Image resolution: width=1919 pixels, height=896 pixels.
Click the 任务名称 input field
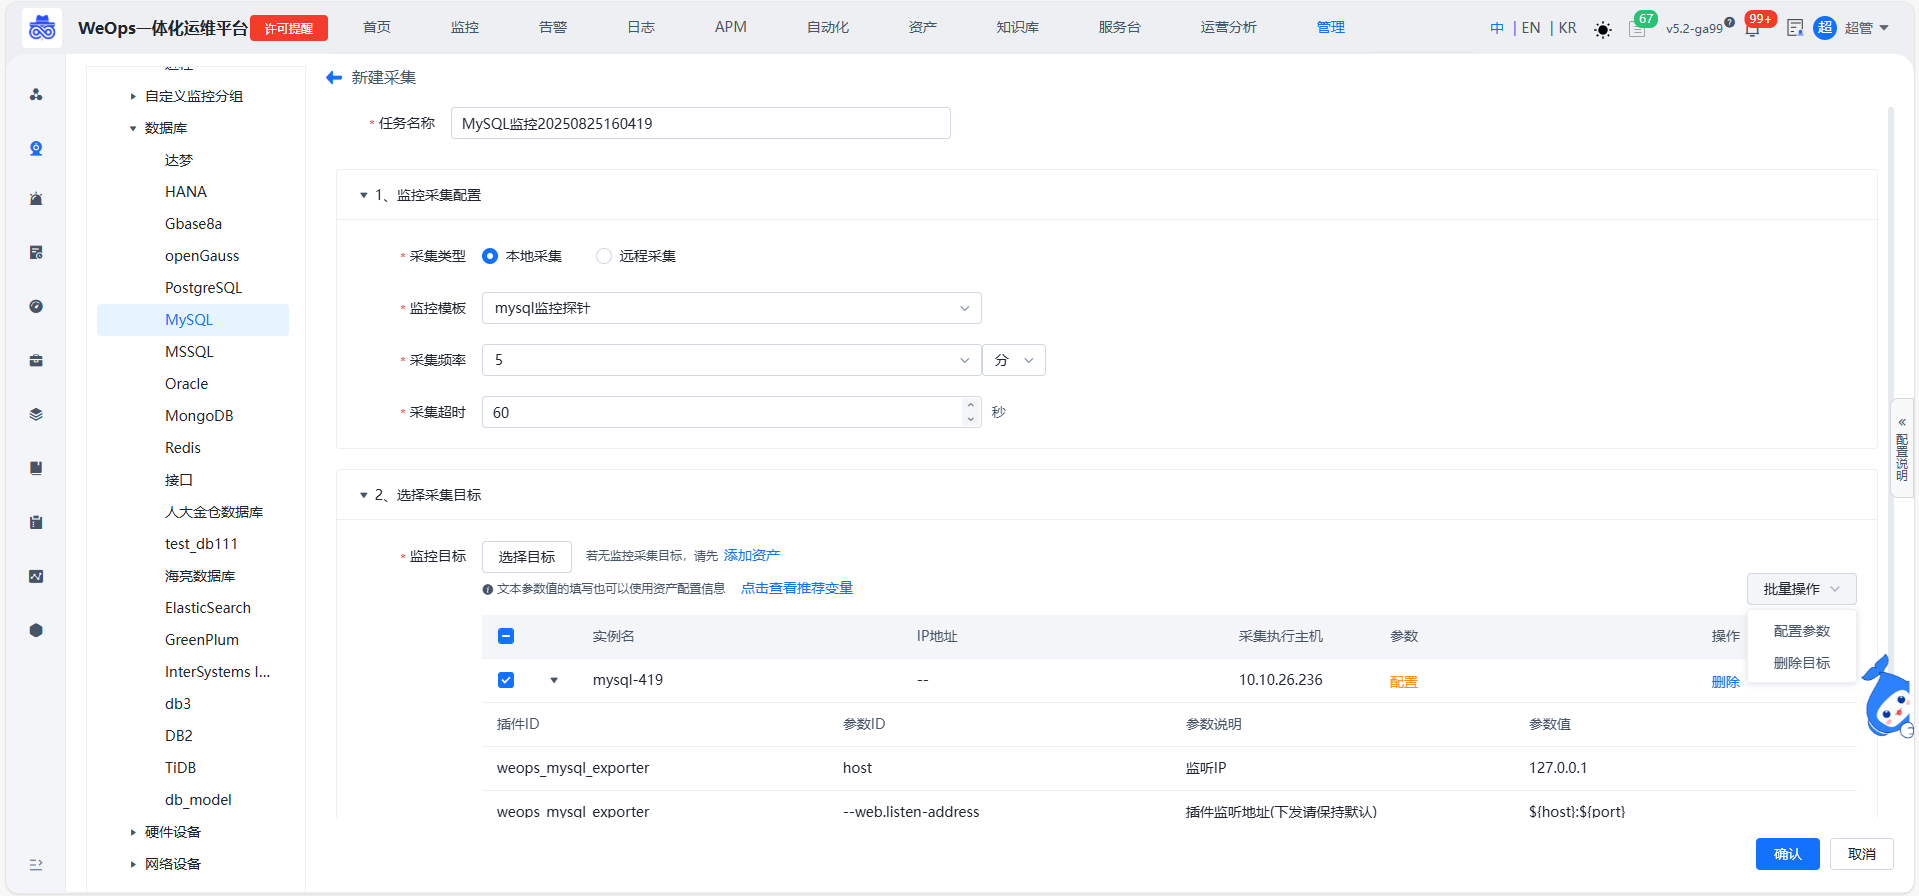[700, 124]
